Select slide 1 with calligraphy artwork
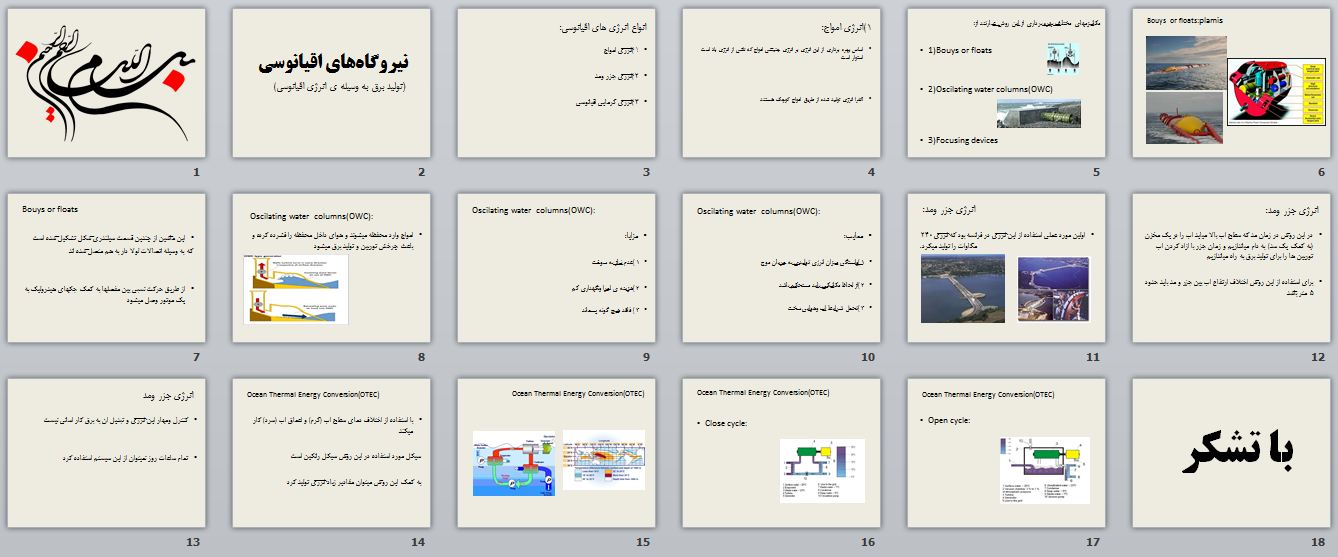1338x557 pixels. pos(106,83)
